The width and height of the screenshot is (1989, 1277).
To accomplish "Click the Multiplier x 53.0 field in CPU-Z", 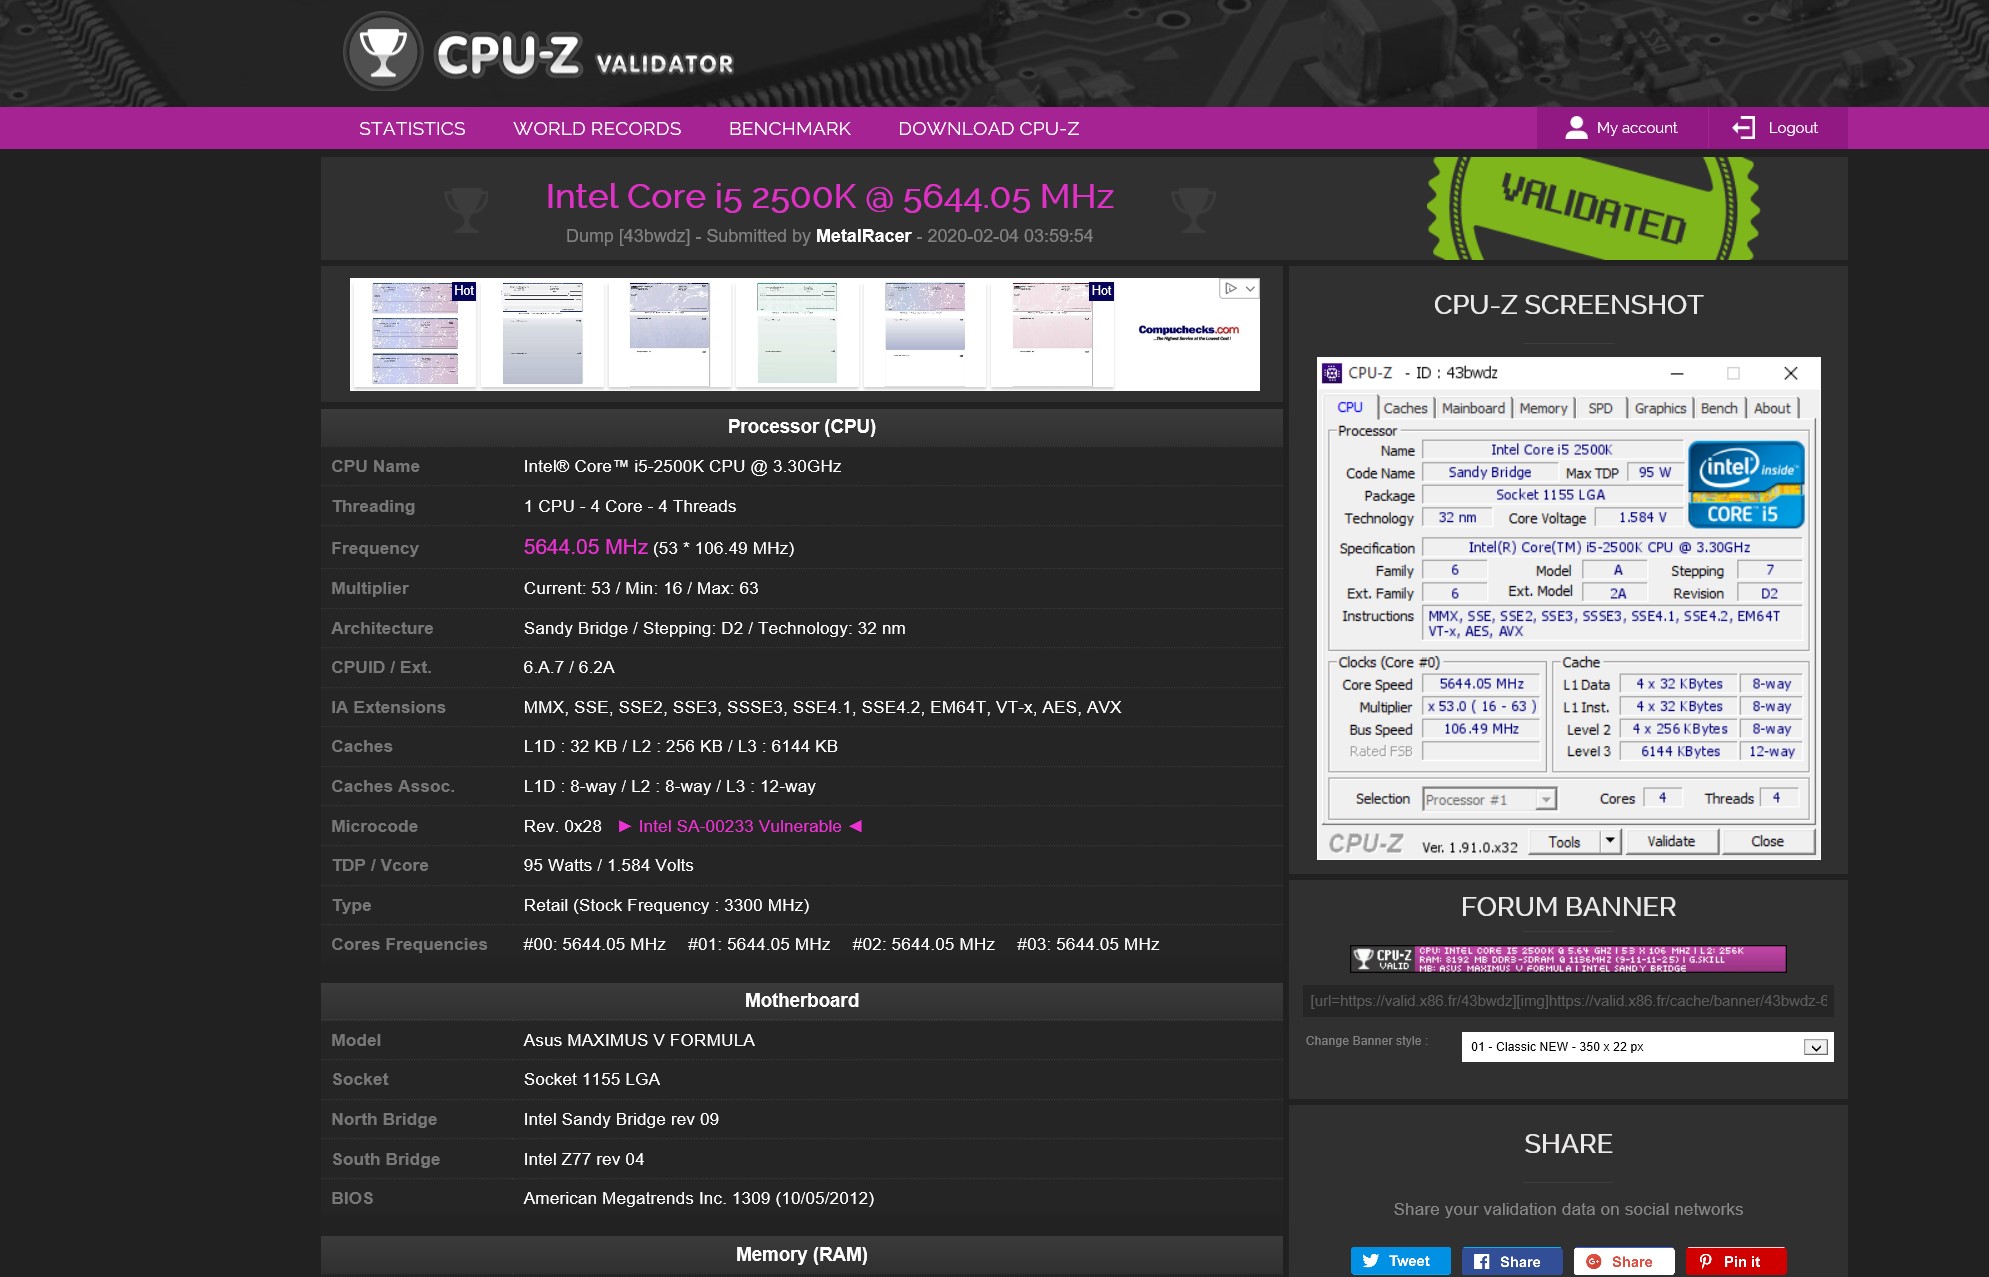I will pyautogui.click(x=1481, y=706).
